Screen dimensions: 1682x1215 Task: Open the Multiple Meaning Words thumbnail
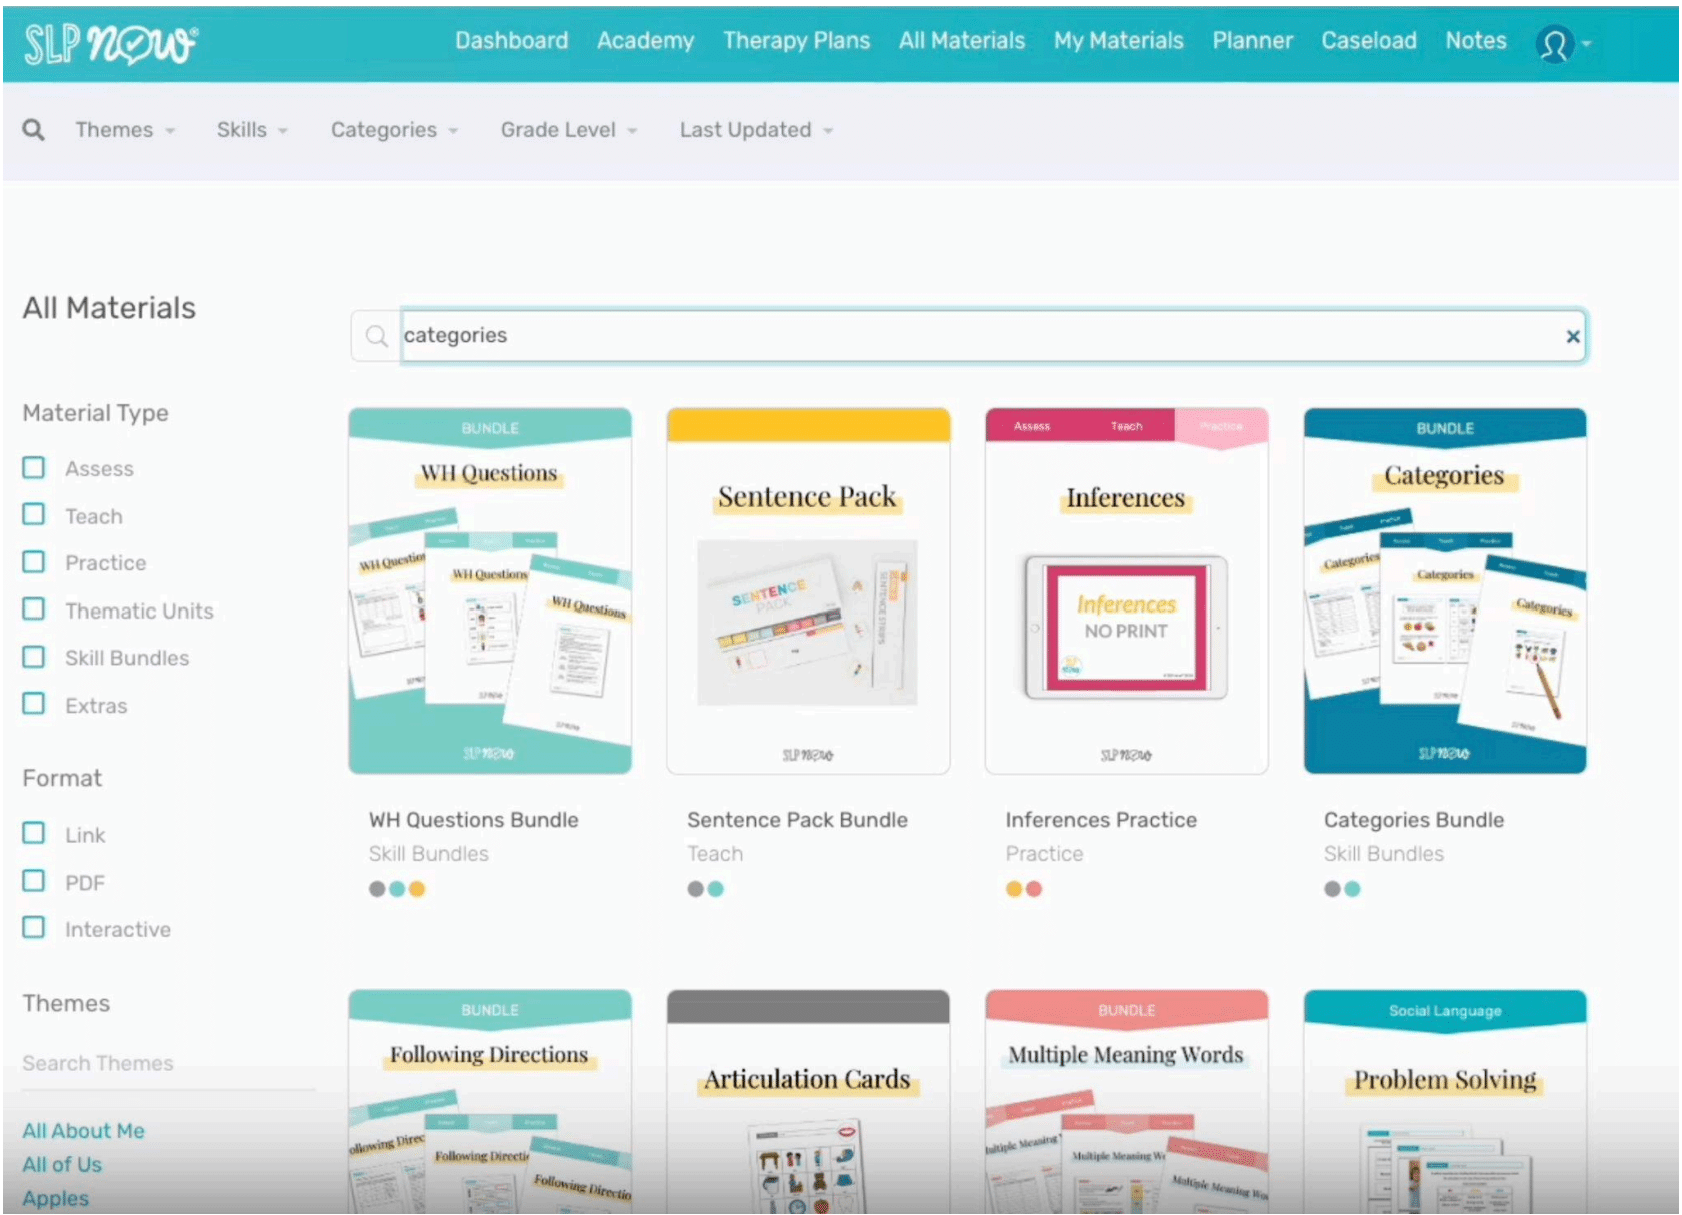(1126, 1102)
